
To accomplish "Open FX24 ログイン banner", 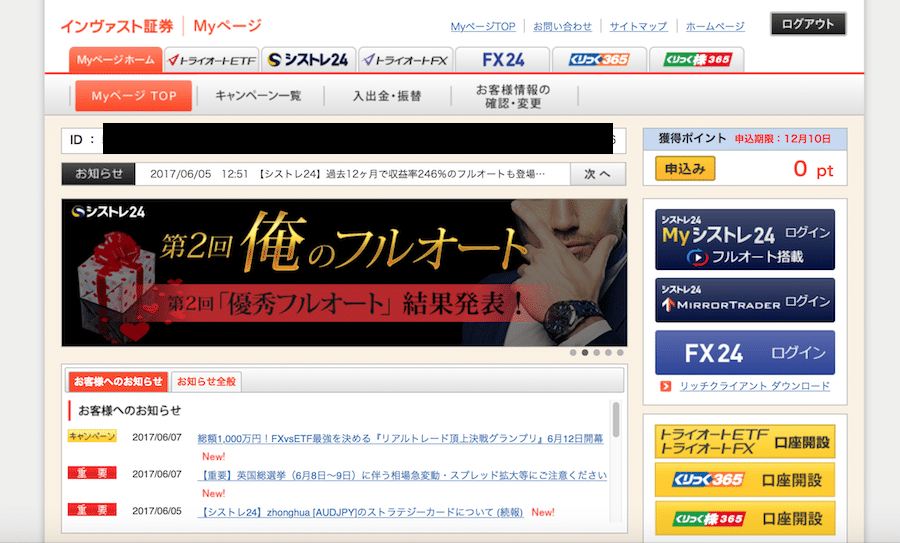I will tap(745, 352).
